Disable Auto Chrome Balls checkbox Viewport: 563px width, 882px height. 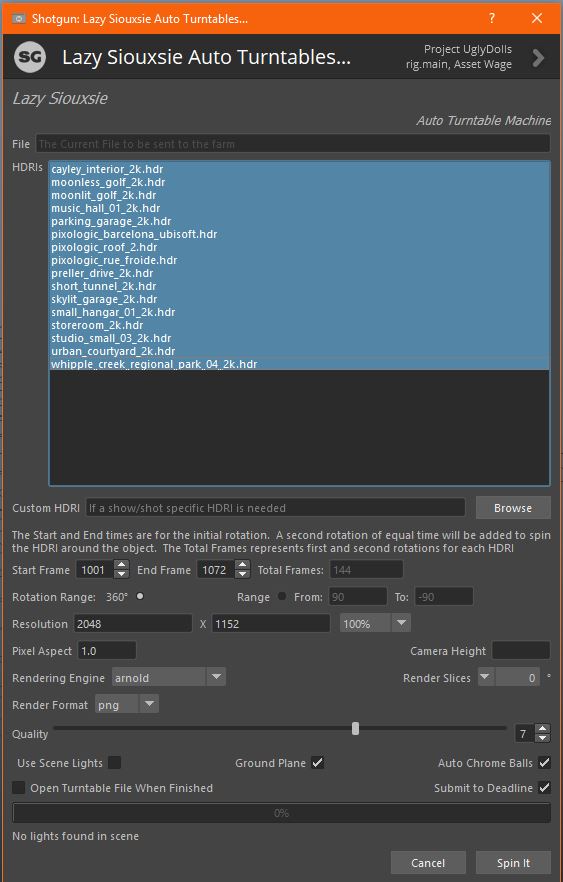[x=544, y=762]
